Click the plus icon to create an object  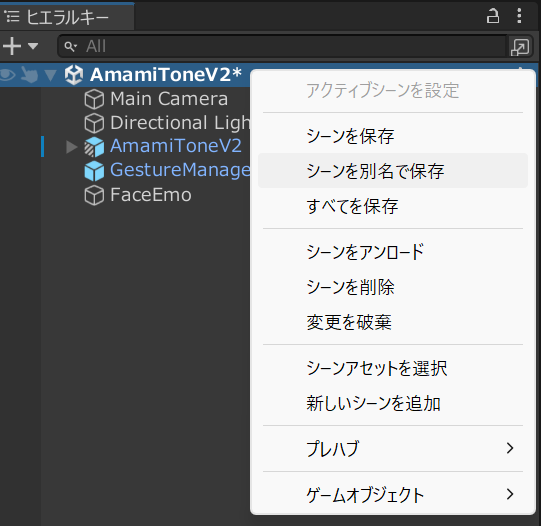click(12, 46)
